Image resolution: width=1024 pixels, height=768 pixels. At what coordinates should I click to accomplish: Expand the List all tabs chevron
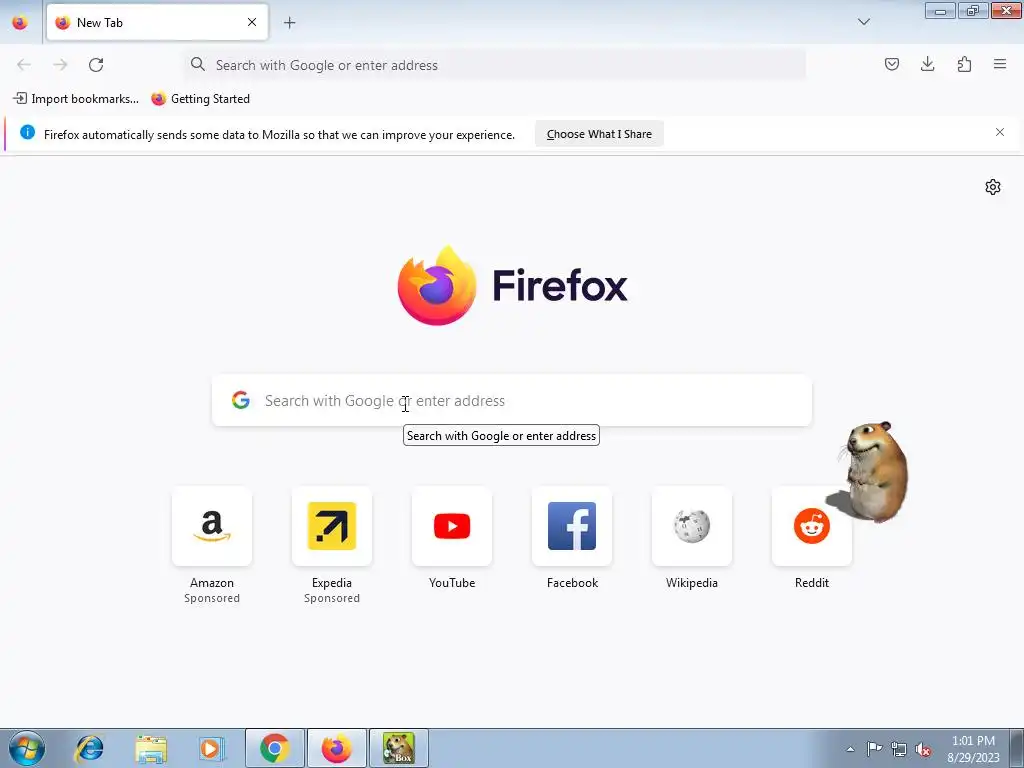tap(863, 22)
